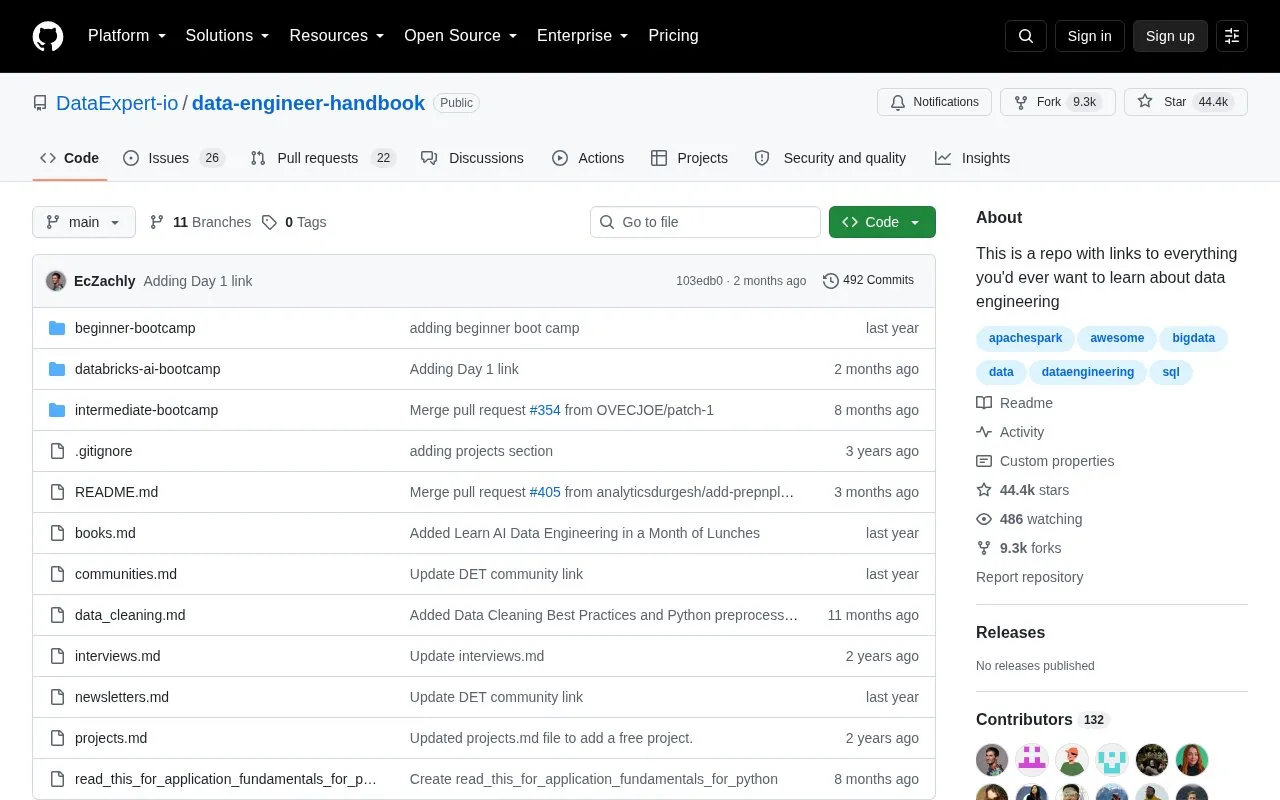Click the tag icon next to Tags
The height and width of the screenshot is (800, 1280).
tap(269, 222)
